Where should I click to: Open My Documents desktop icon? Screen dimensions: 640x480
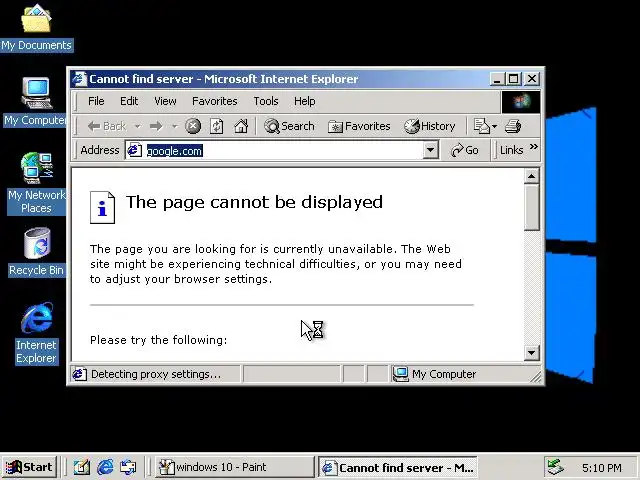coord(36,28)
